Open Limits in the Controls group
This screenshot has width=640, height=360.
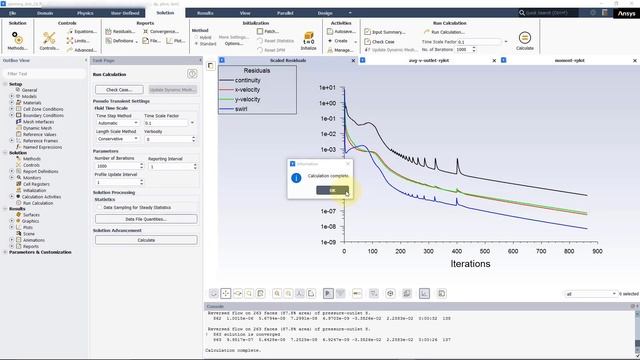click(x=78, y=41)
